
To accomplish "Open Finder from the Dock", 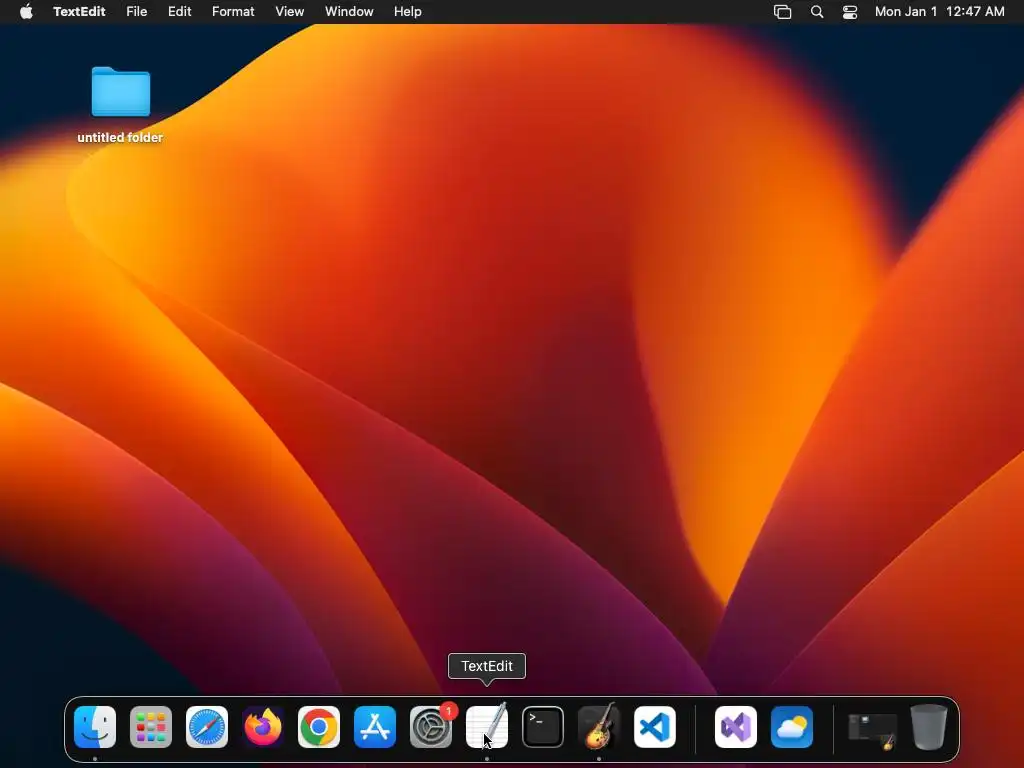I will click(x=95, y=727).
